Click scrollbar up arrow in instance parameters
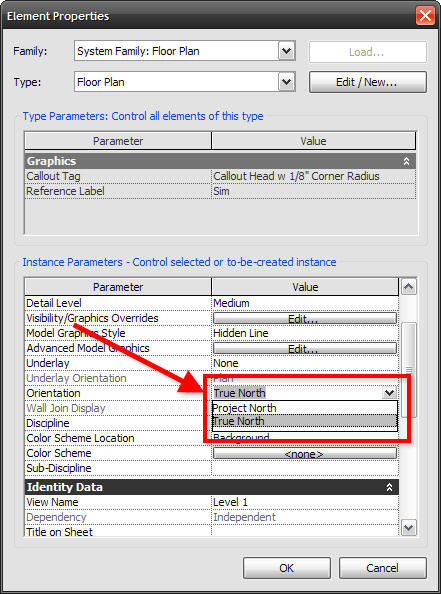This screenshot has height=594, width=441. (408, 287)
